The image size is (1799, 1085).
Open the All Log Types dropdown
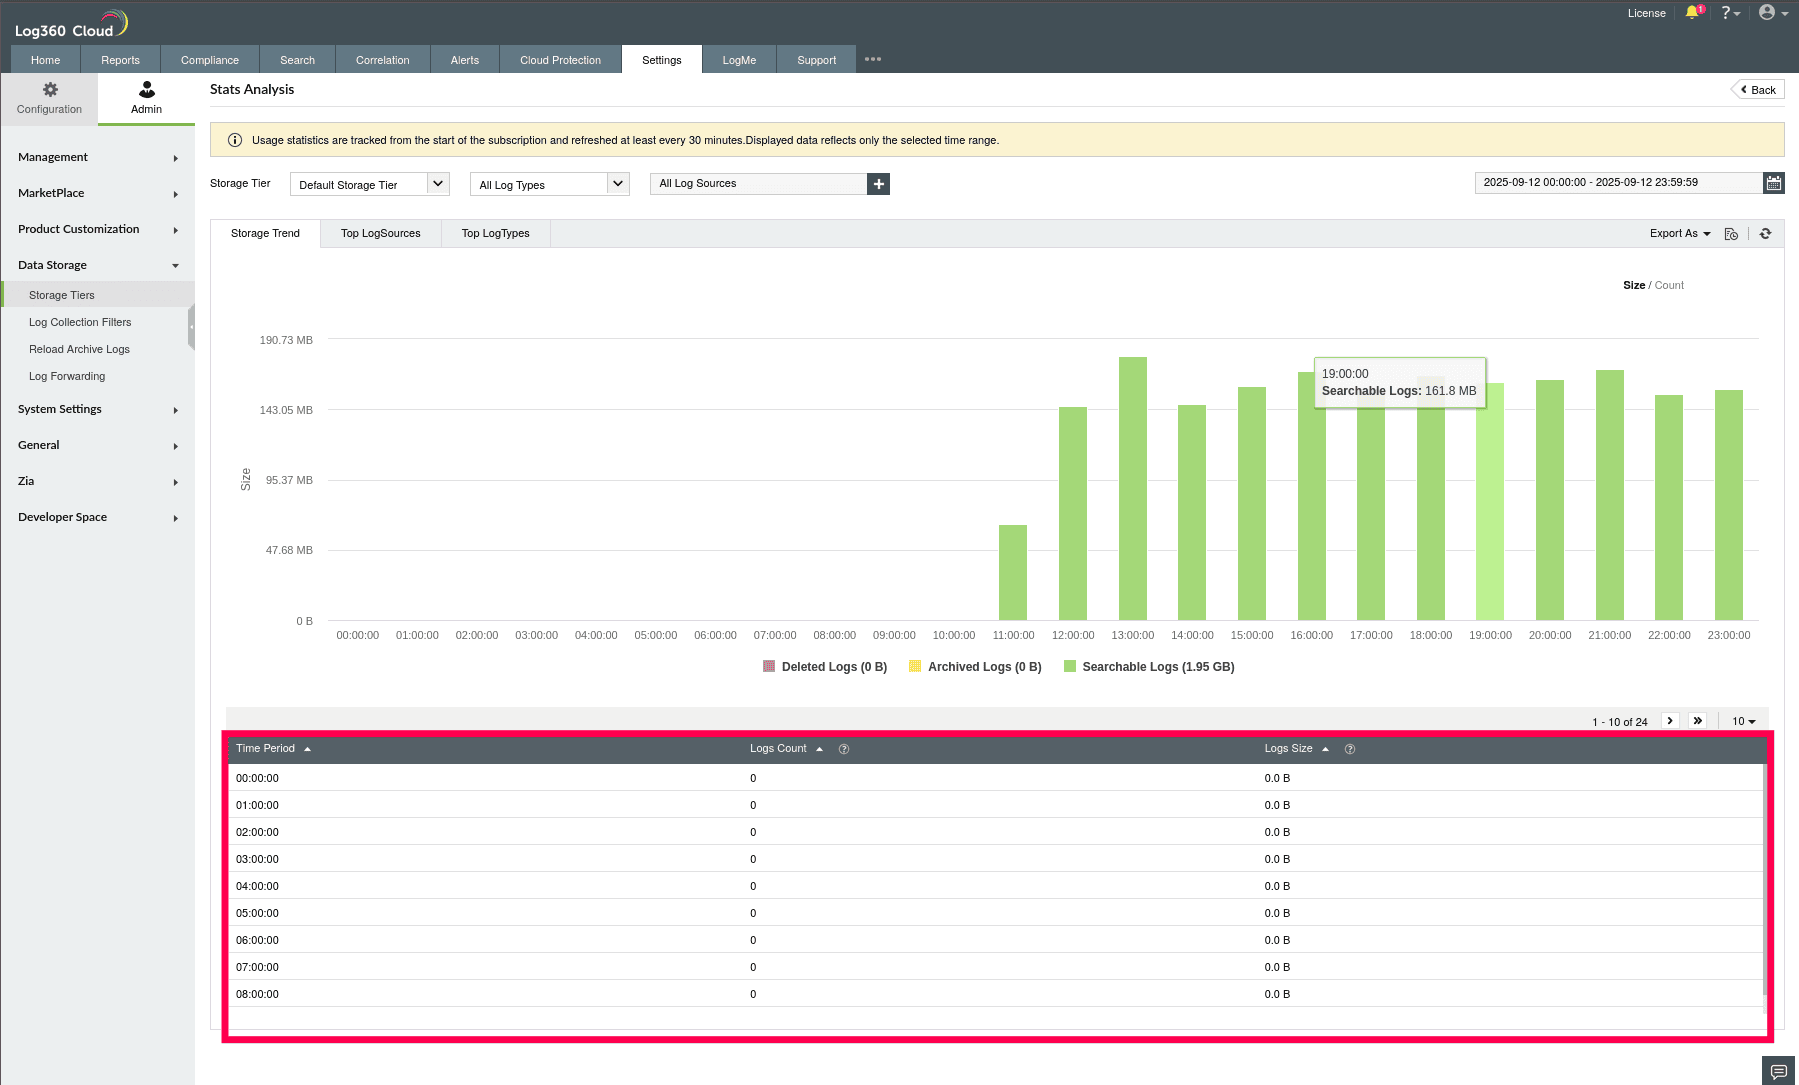549,185
